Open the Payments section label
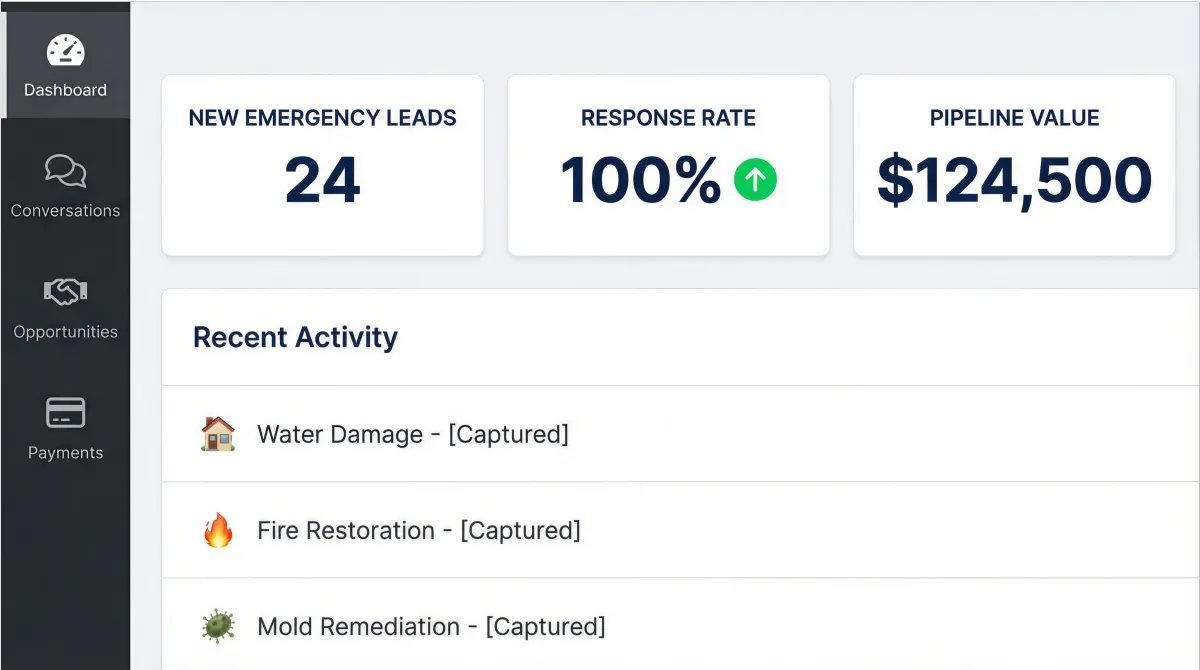This screenshot has height=670, width=1200. click(x=66, y=453)
